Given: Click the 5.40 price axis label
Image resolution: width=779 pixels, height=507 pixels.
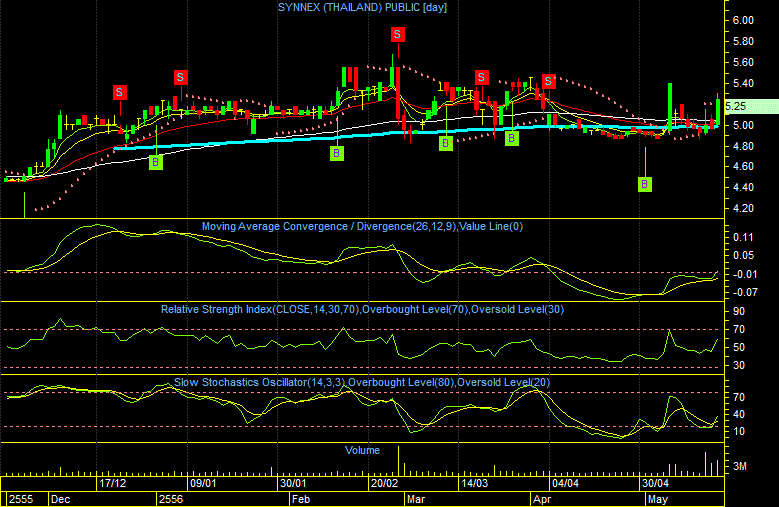Looking at the screenshot, I should coord(743,83).
